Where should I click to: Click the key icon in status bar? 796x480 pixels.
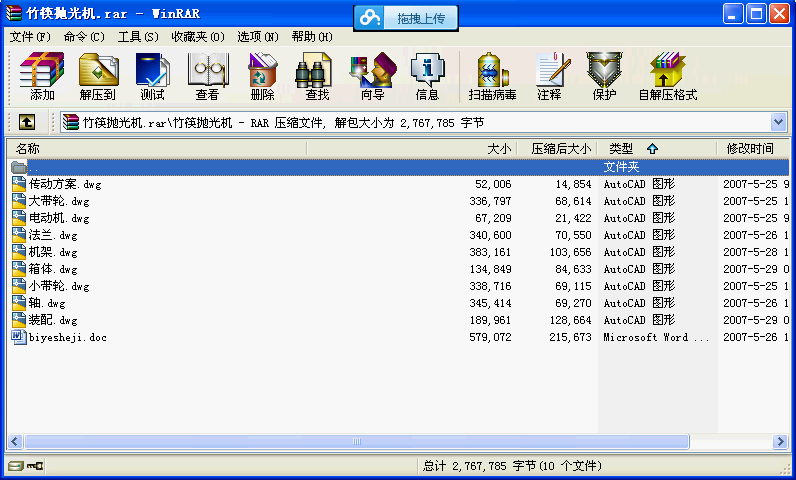35,465
